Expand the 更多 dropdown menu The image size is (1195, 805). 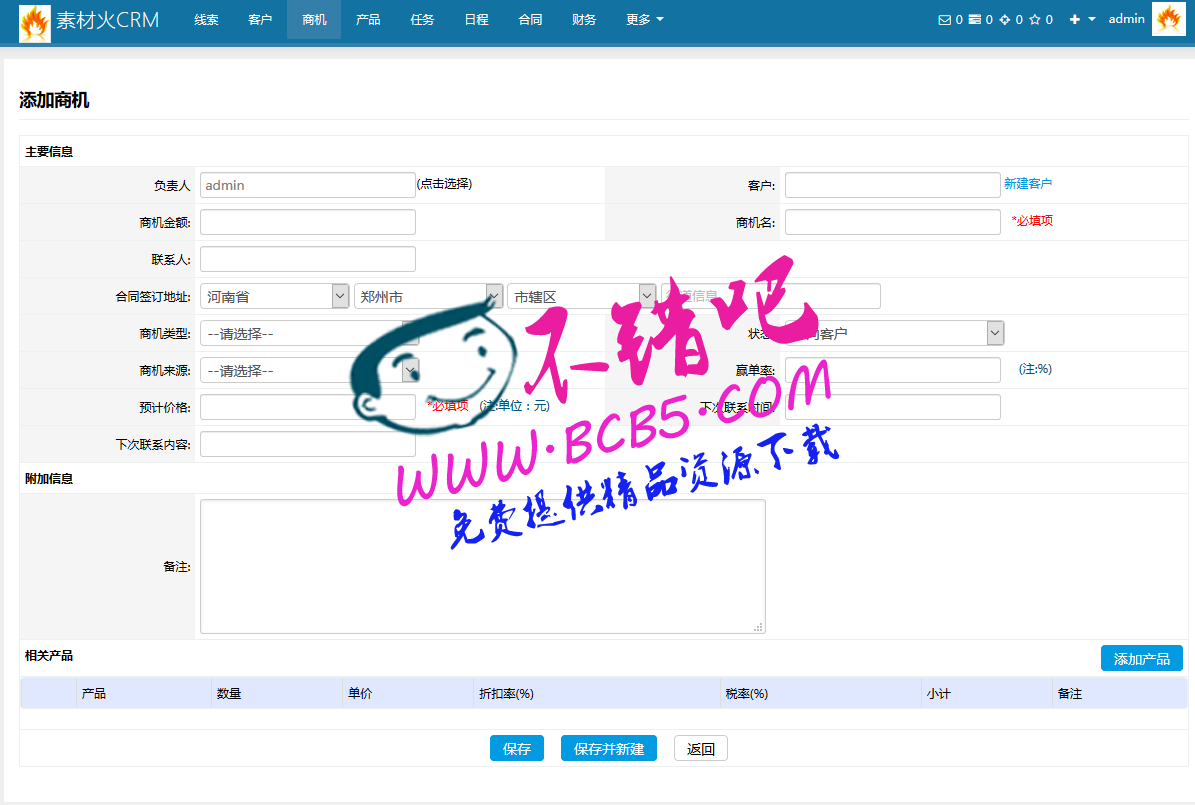click(645, 20)
